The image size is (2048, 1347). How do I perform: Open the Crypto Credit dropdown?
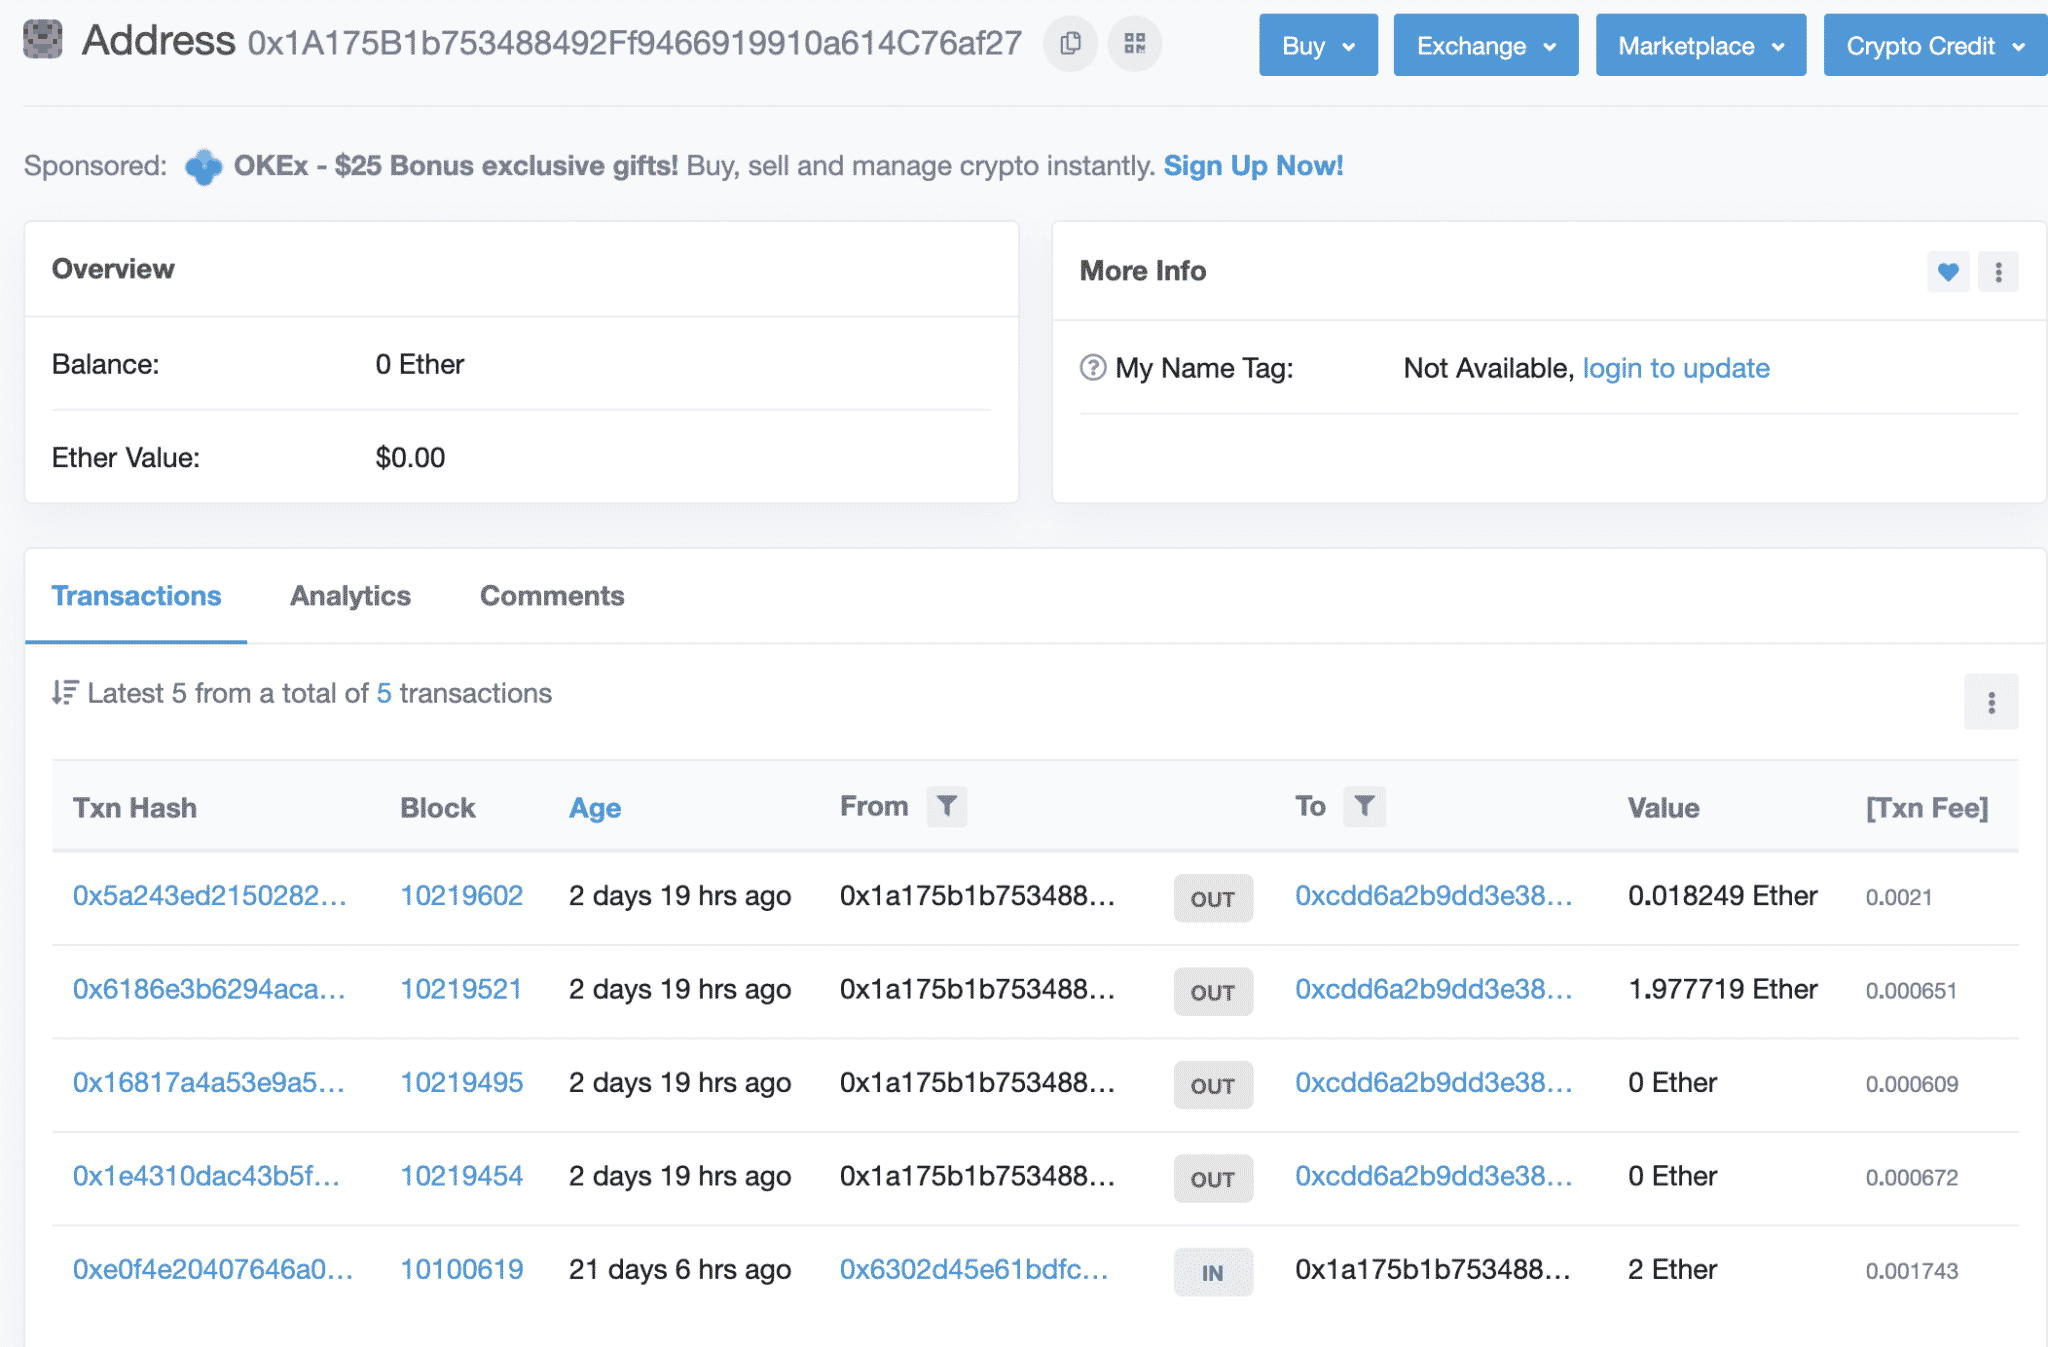(x=1935, y=45)
